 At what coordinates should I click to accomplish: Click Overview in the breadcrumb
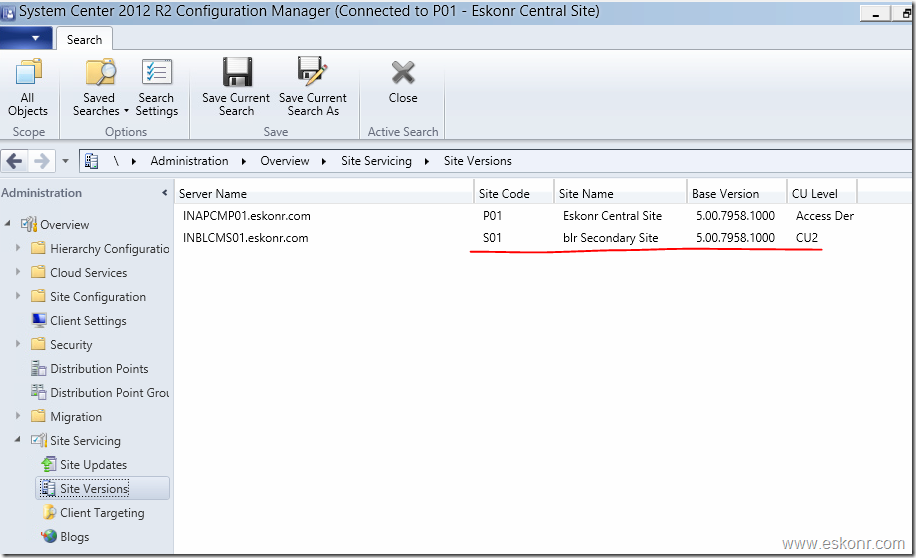pos(284,161)
